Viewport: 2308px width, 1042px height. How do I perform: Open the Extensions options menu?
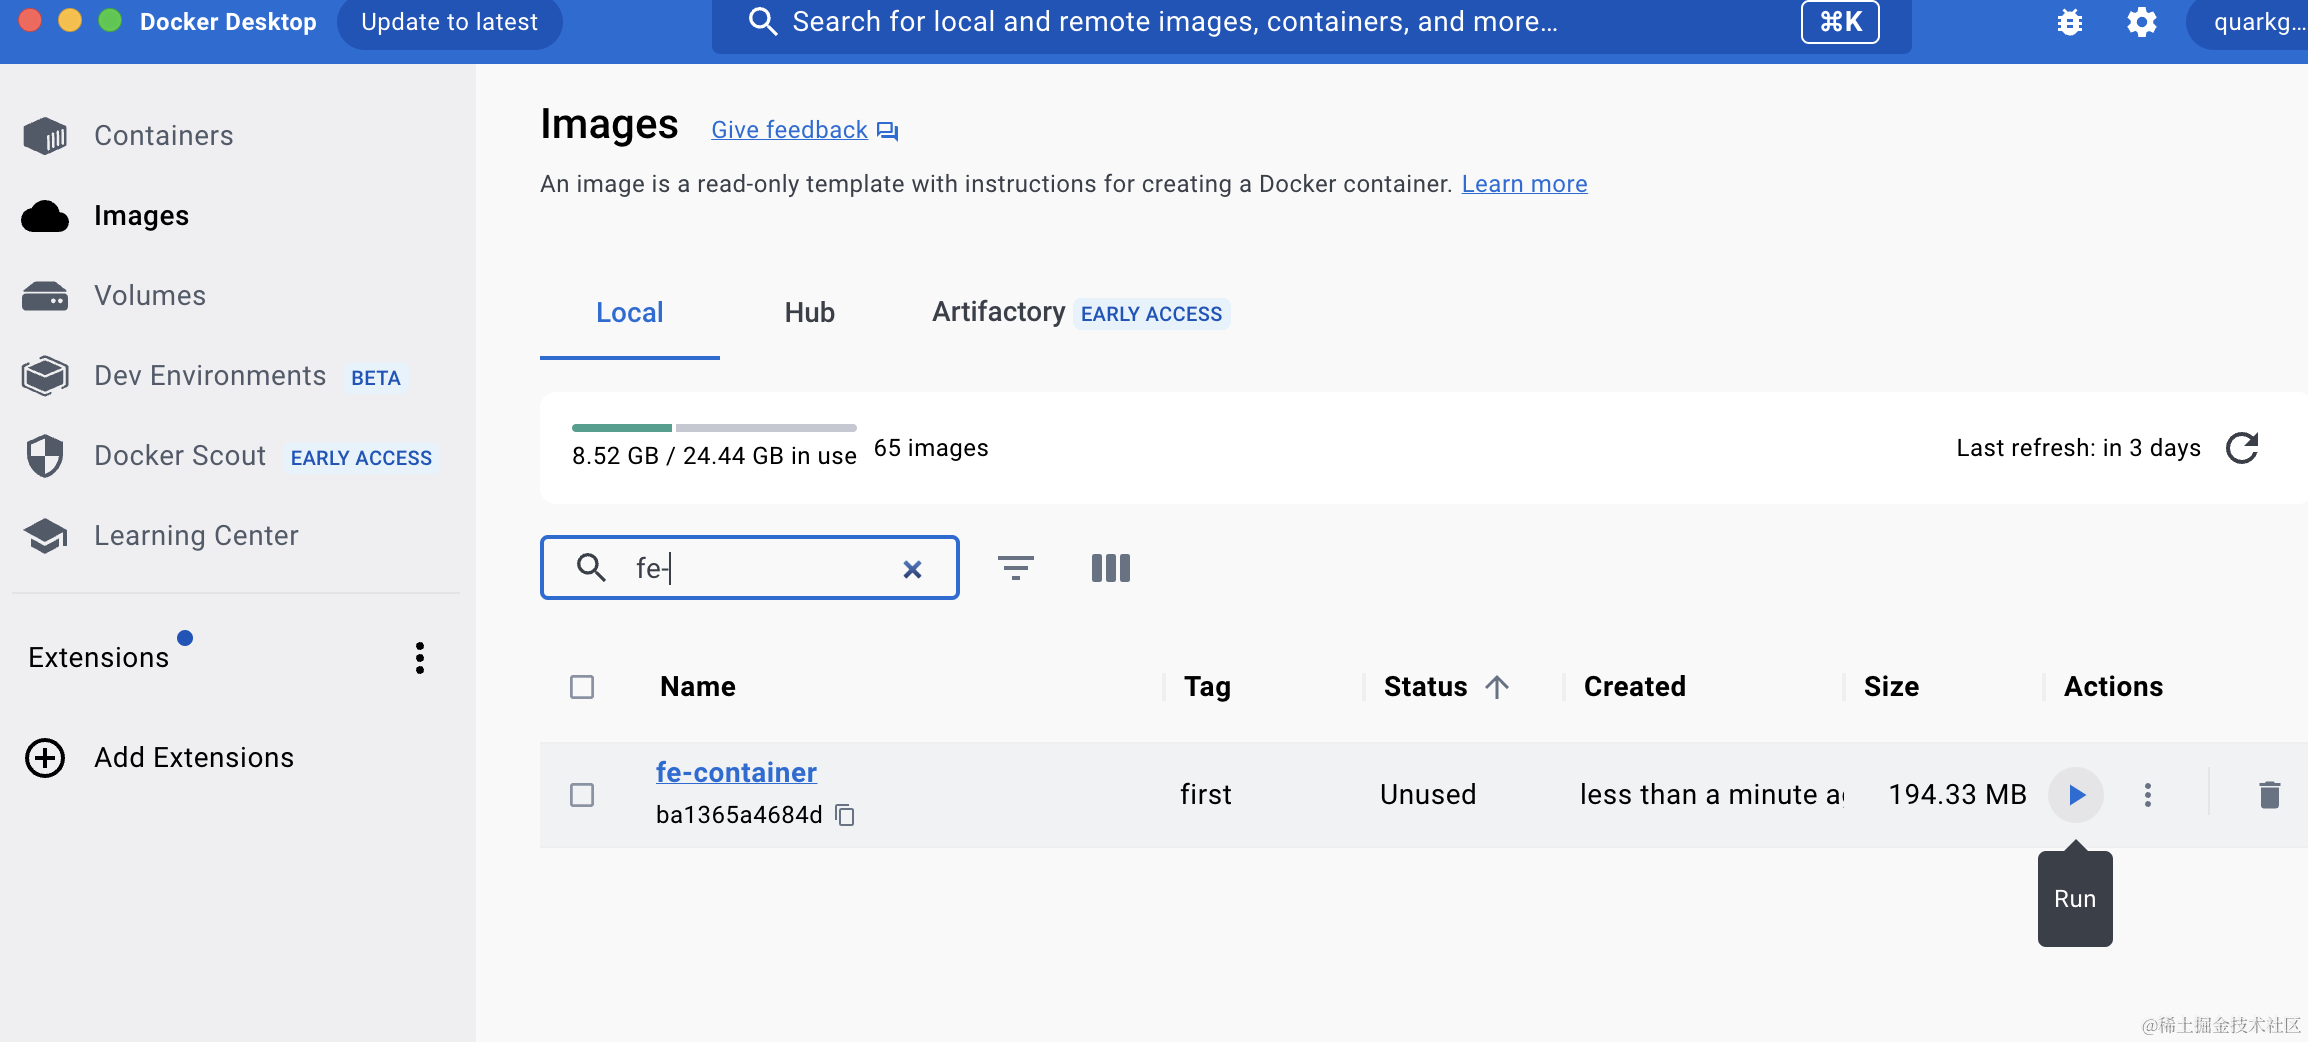click(x=420, y=658)
